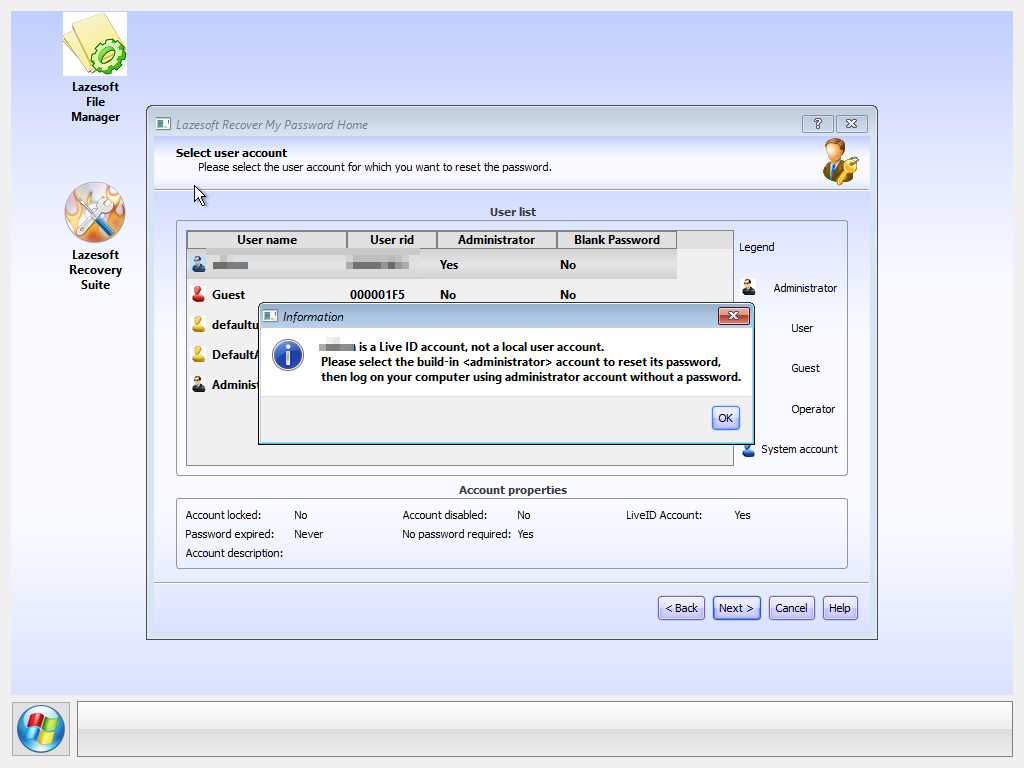1024x768 pixels.
Task: Sort by Administrator column header
Action: [x=496, y=240]
